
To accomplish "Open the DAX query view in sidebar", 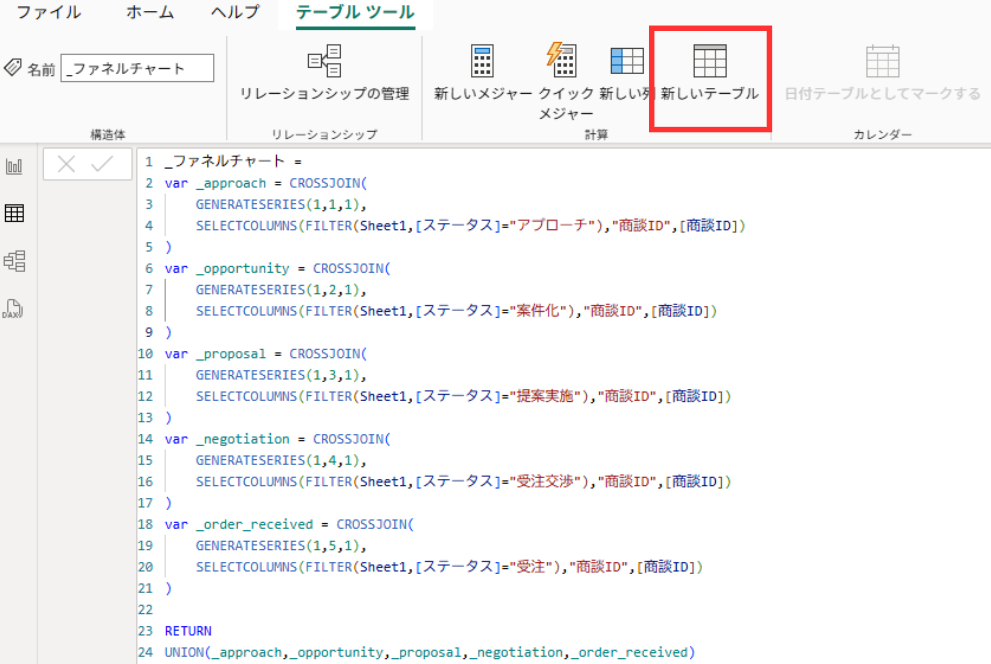I will (13, 309).
